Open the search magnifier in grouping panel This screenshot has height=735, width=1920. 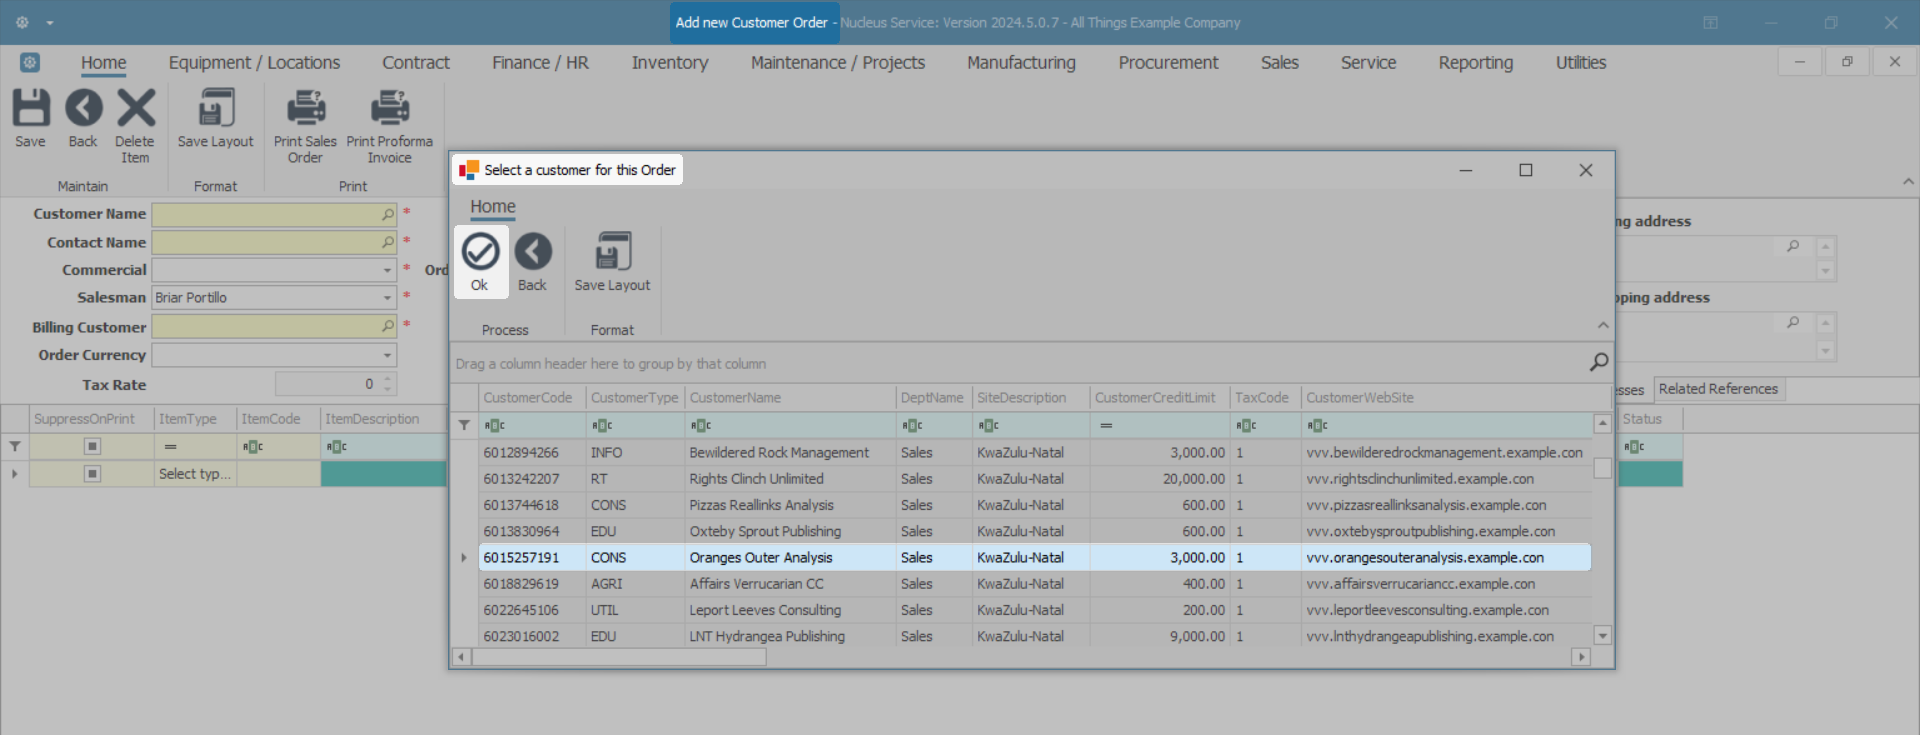coord(1598,362)
